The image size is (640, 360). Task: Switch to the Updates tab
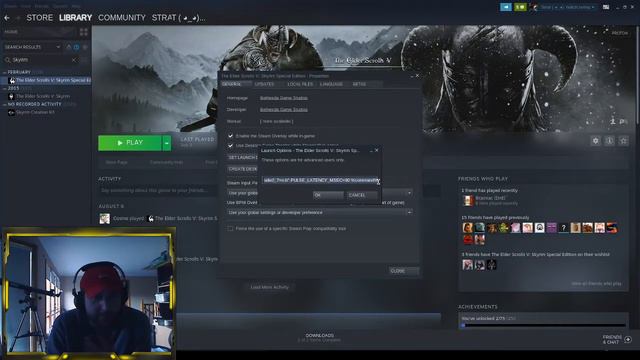(x=264, y=84)
